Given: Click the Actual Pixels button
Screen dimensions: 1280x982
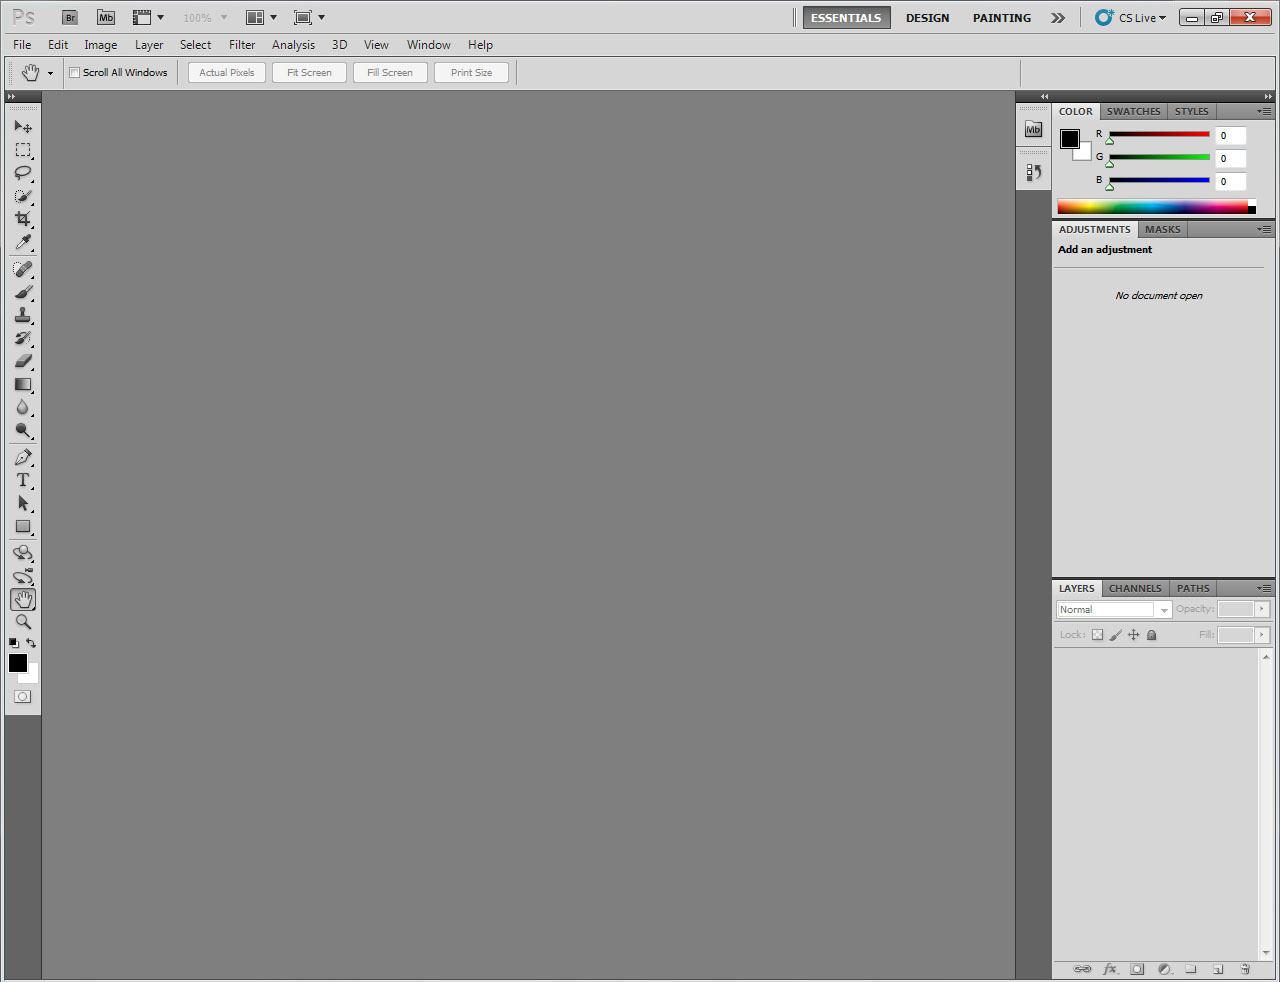Looking at the screenshot, I should 227,73.
